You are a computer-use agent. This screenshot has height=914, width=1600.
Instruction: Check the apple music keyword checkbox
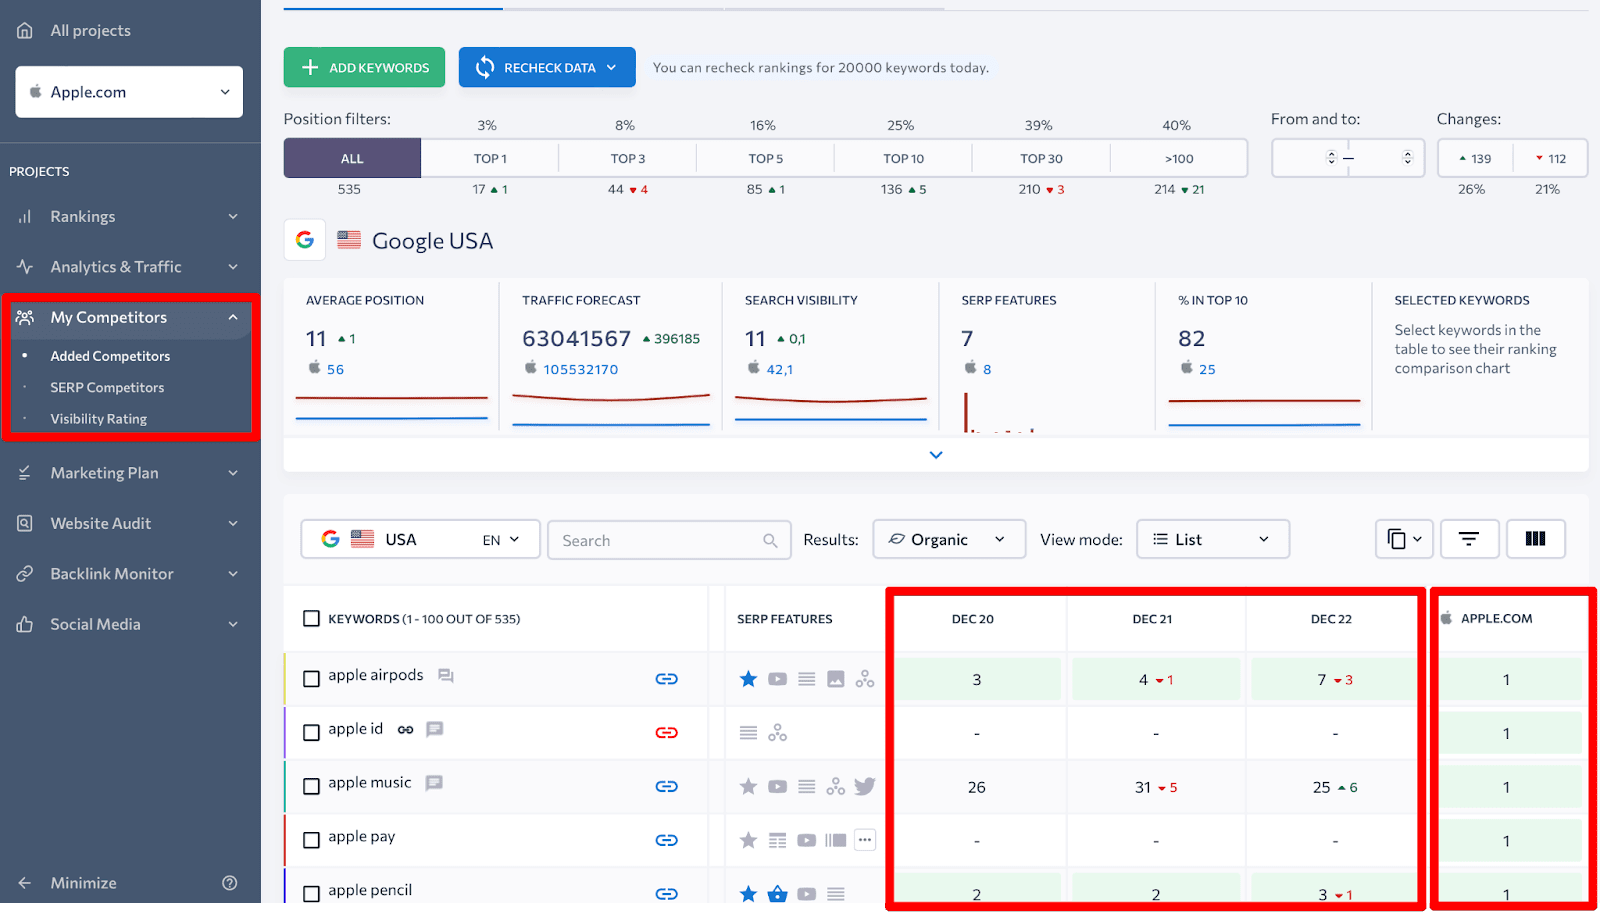tap(311, 787)
